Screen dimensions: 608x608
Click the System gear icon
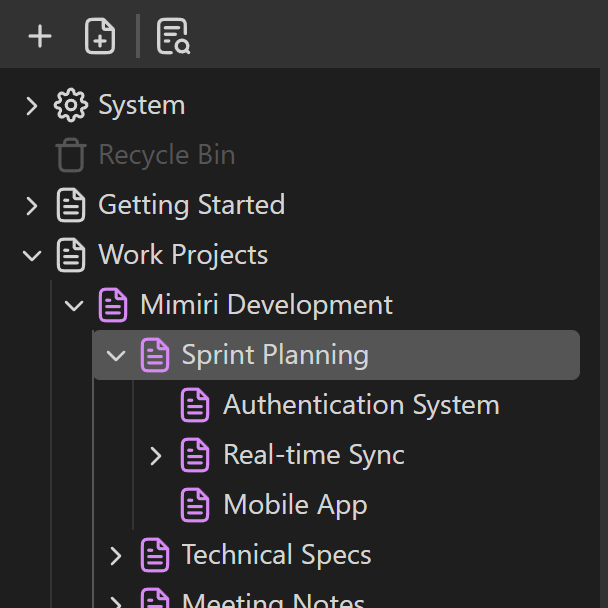click(71, 105)
